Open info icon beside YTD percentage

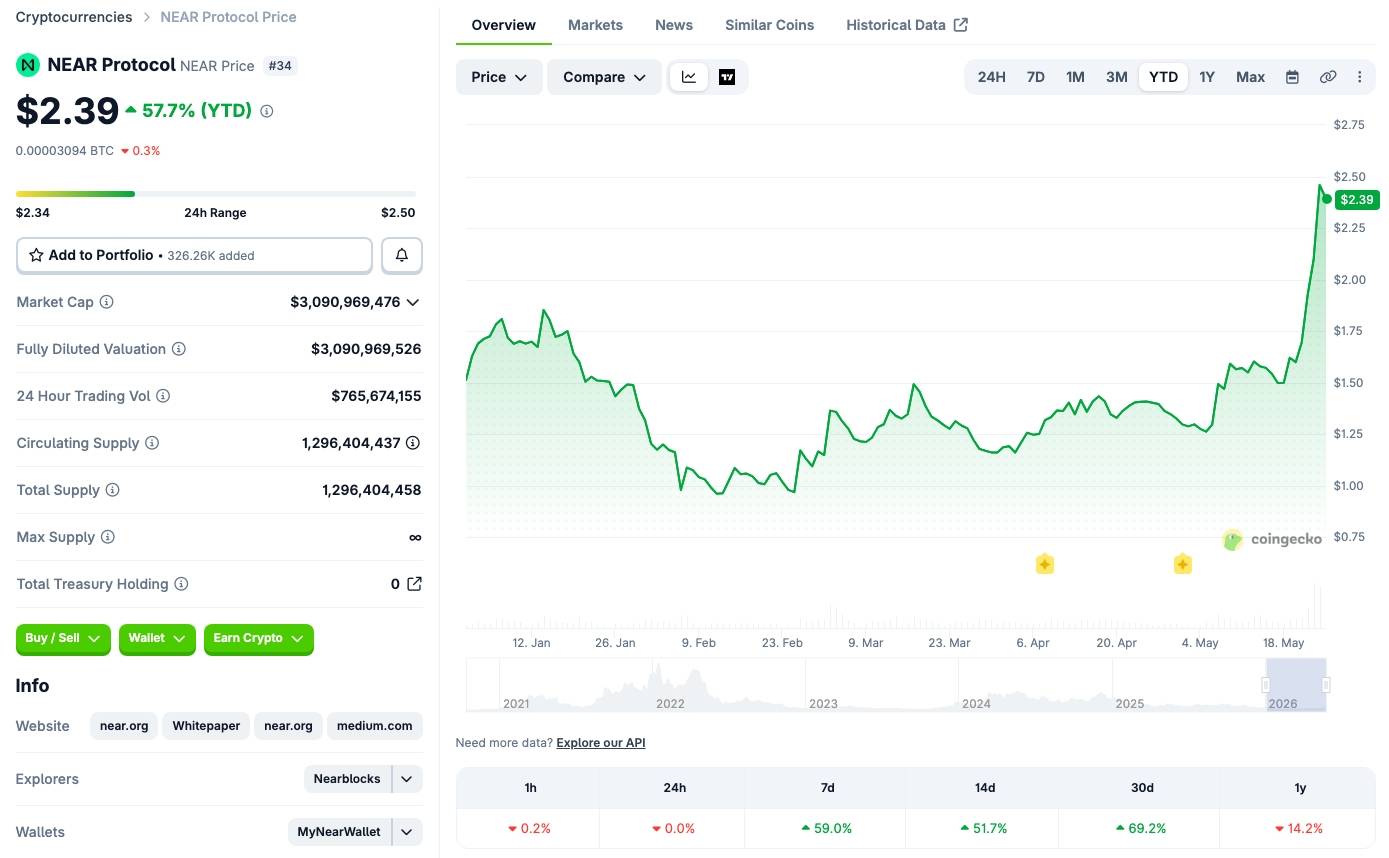[x=267, y=111]
